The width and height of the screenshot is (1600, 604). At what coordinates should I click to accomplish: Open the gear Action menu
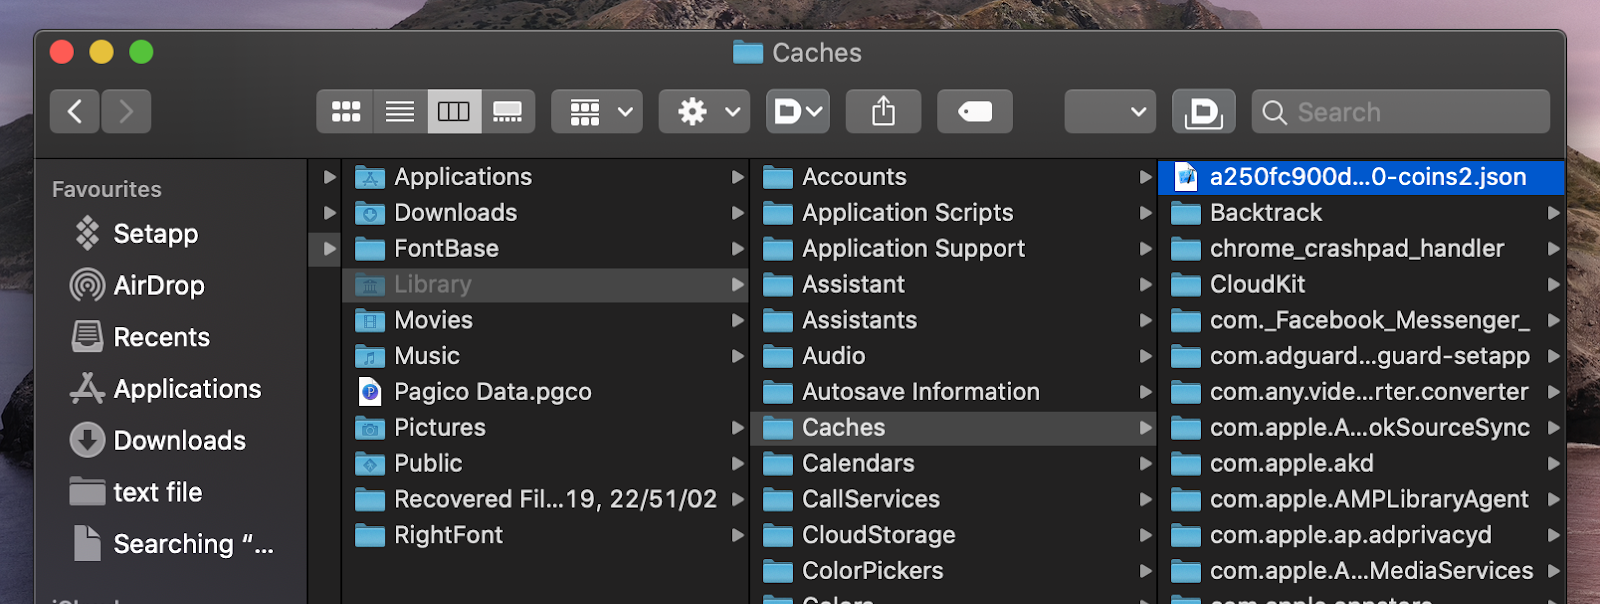point(705,111)
